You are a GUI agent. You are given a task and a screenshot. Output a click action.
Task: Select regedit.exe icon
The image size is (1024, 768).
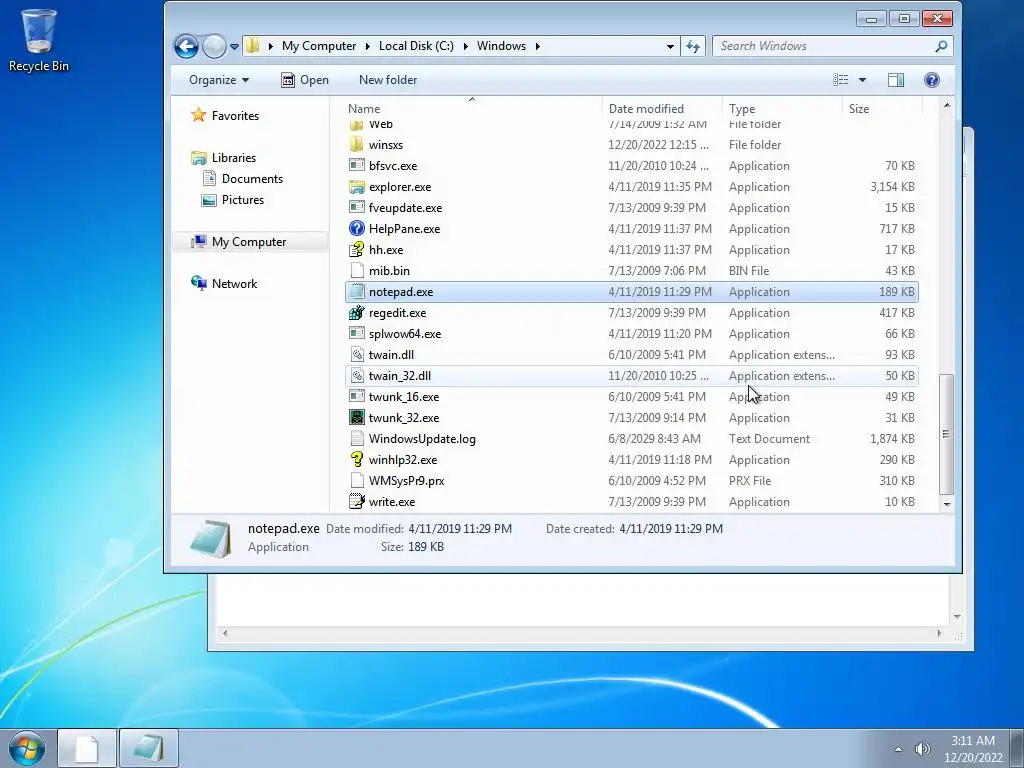click(x=357, y=313)
